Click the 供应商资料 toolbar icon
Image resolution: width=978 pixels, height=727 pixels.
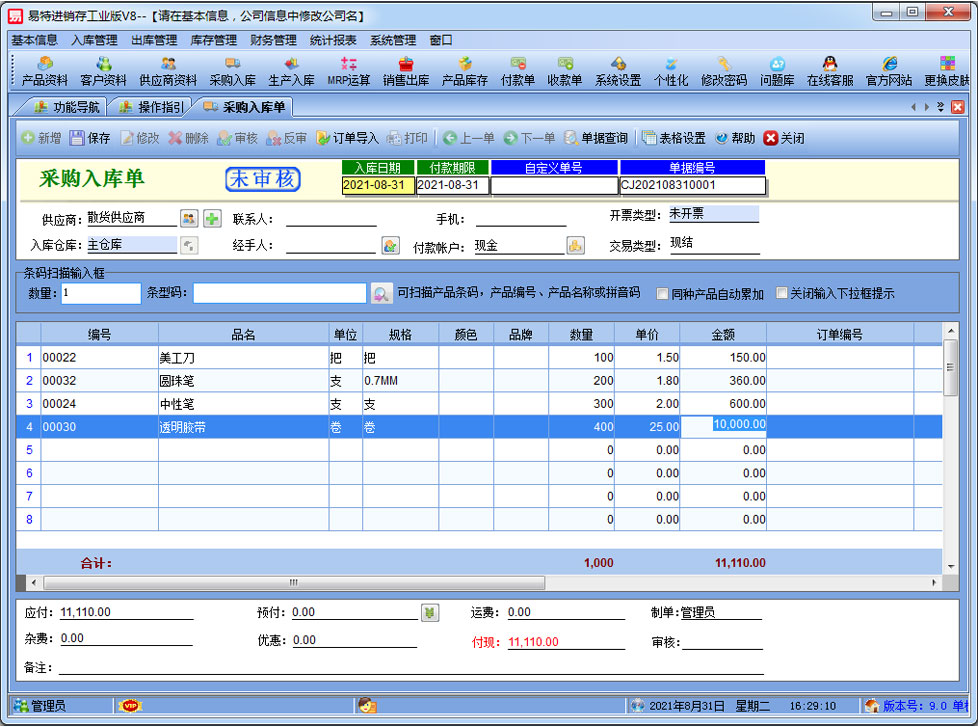point(168,71)
